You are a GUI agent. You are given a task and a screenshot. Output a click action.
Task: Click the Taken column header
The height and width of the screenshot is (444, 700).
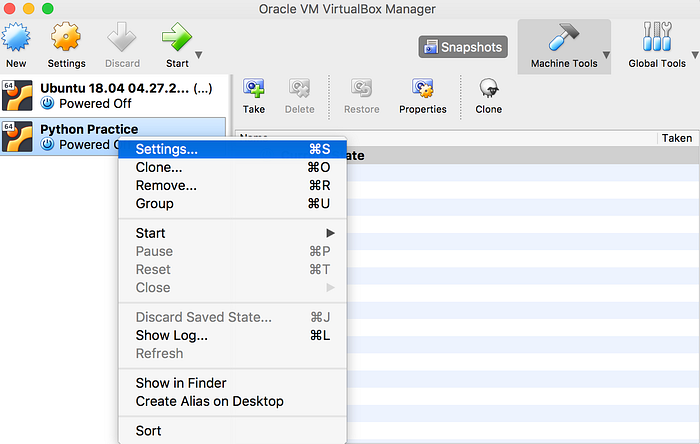click(677, 138)
